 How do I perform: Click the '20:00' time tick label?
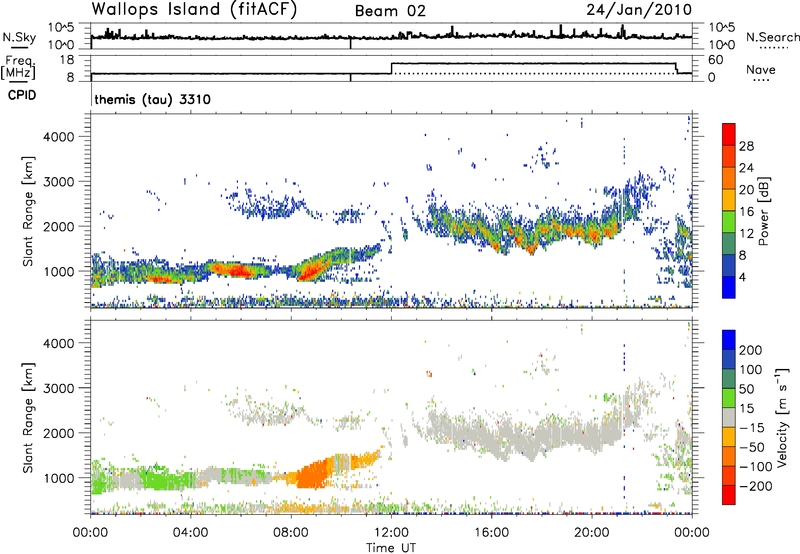(591, 533)
